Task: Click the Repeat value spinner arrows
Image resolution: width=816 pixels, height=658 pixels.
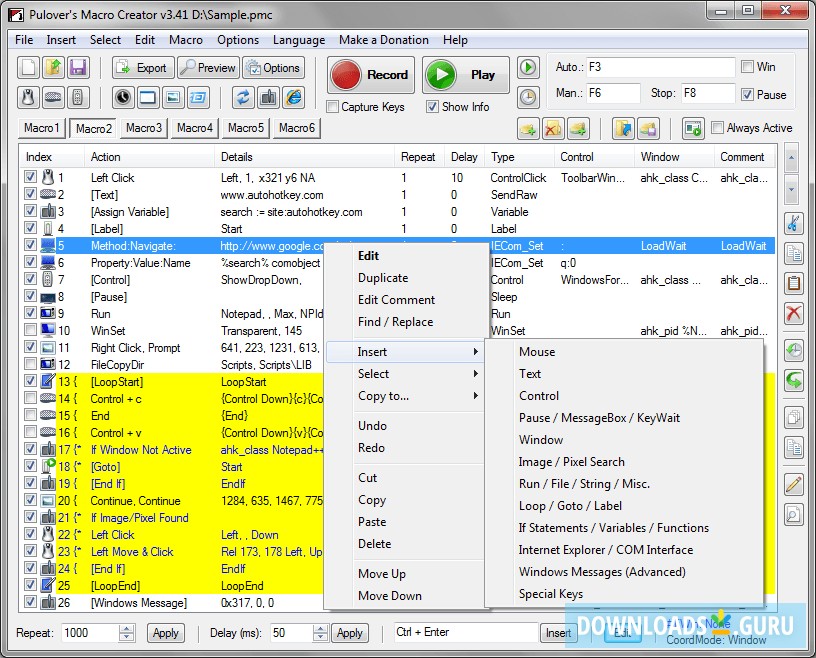Action: tap(126, 633)
